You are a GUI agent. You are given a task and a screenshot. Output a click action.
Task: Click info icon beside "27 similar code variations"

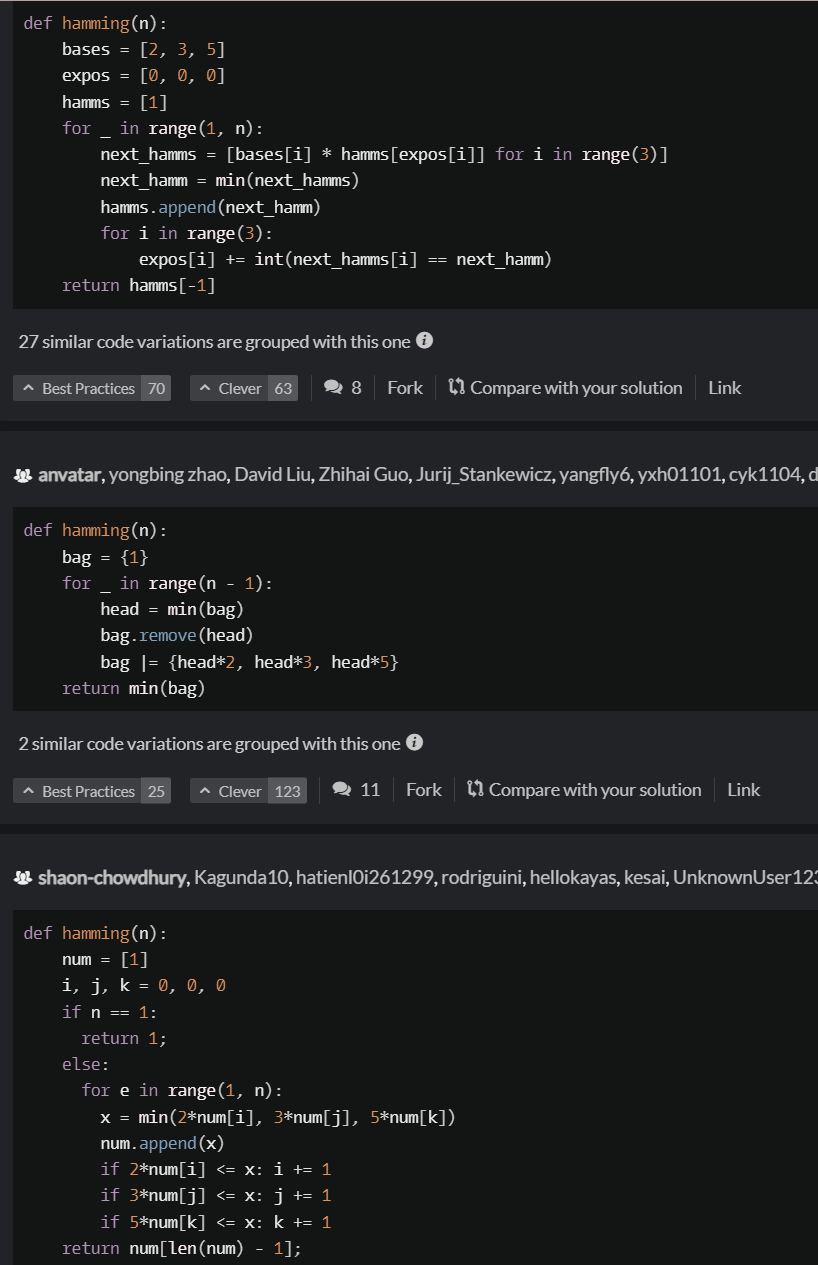click(x=424, y=341)
